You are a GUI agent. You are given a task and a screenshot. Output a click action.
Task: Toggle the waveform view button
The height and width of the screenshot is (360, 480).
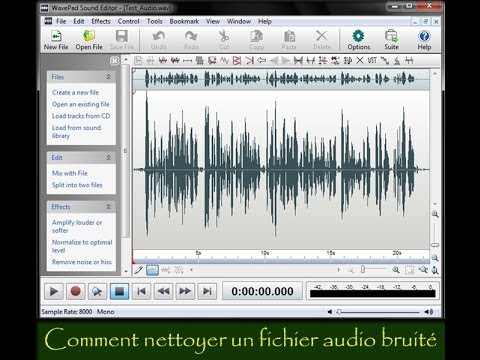(x=152, y=270)
